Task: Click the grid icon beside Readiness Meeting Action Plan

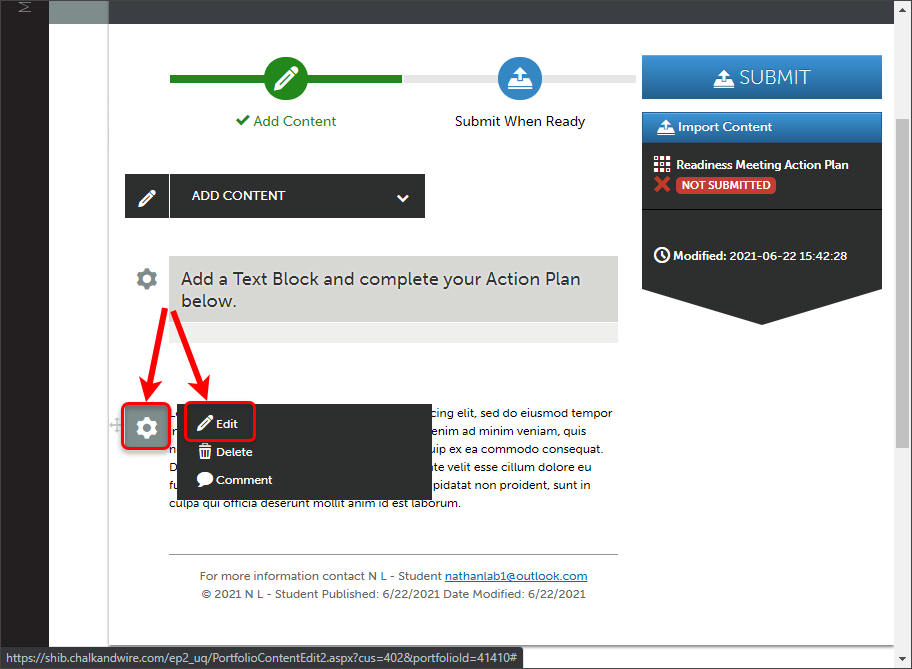Action: tap(662, 164)
